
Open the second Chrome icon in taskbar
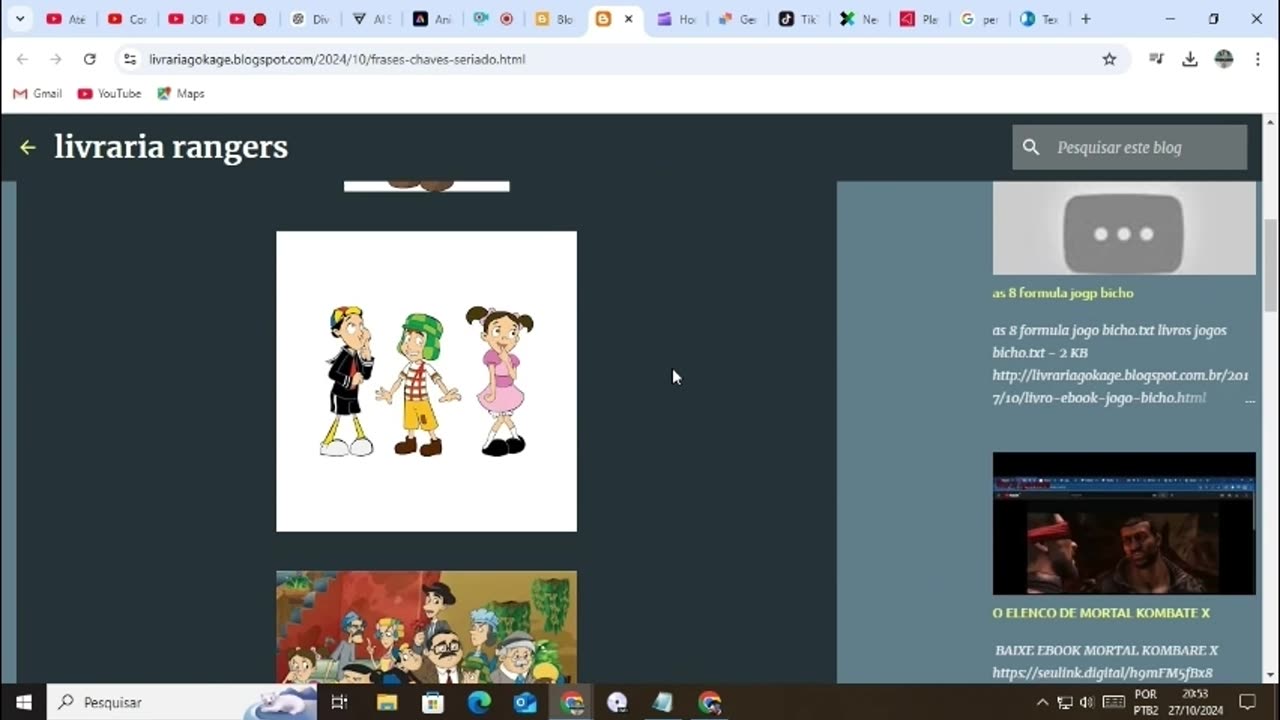coord(710,702)
